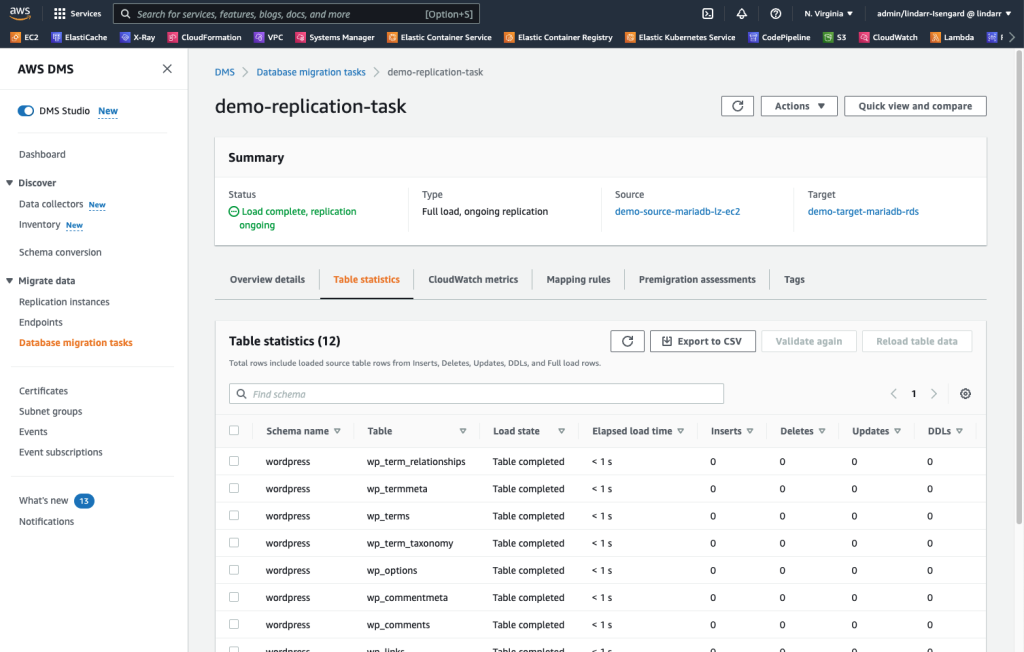Click the AWS logo home icon
The image size is (1024, 652).
tap(22, 14)
